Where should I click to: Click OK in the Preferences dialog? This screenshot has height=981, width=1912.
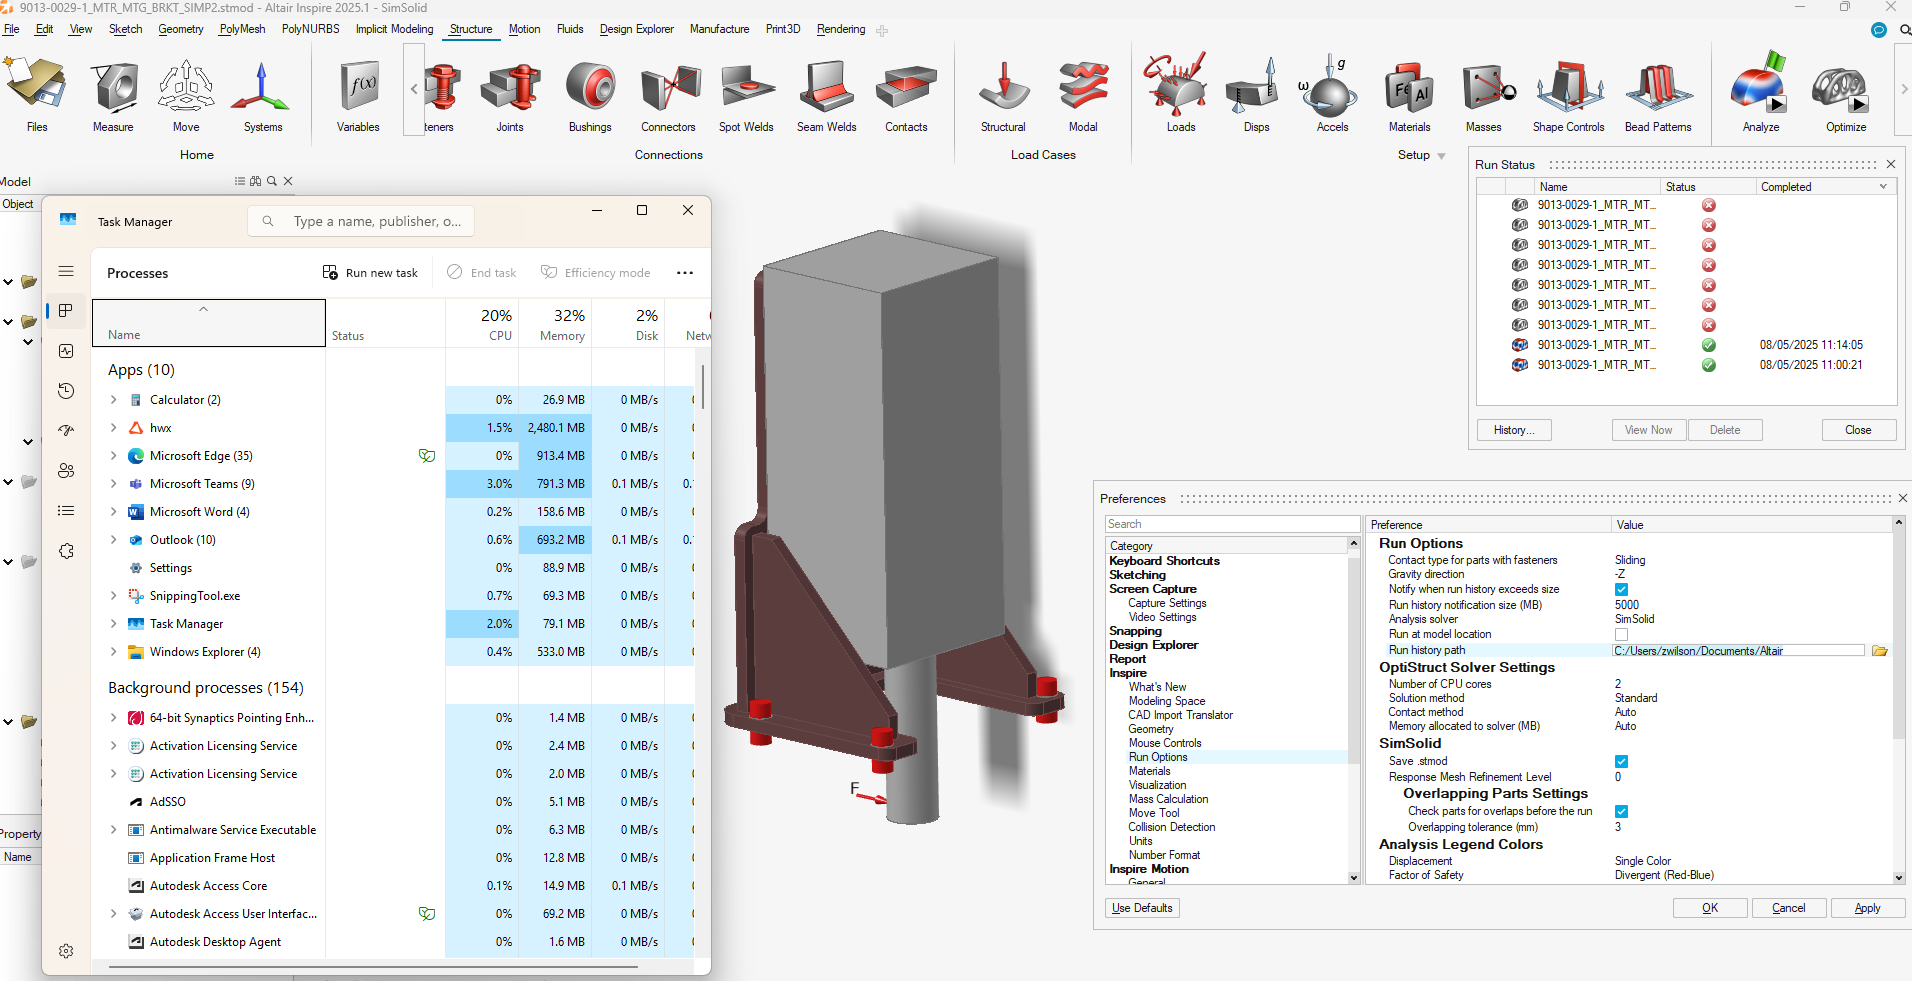click(1710, 908)
